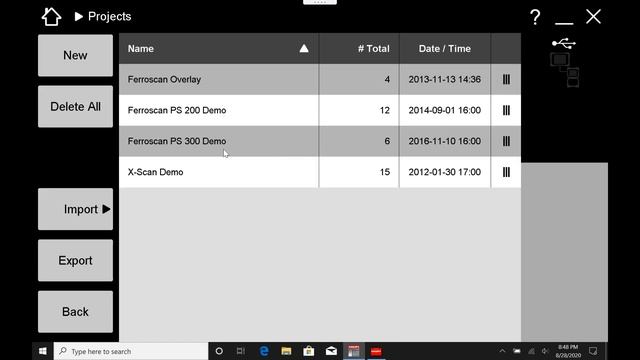The height and width of the screenshot is (360, 640).
Task: Open menu icon for Ferroscan PS 200 Demo
Action: point(506,110)
